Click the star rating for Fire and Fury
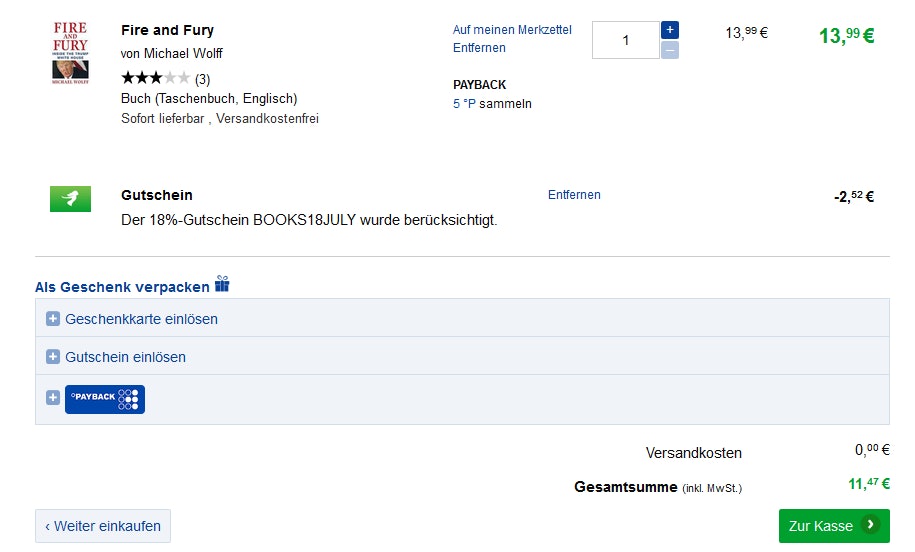Screen dimensions: 915x552 (155, 78)
